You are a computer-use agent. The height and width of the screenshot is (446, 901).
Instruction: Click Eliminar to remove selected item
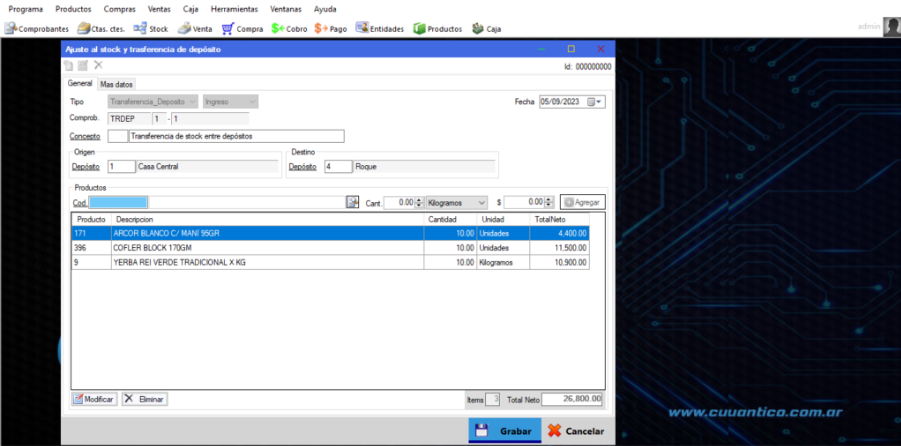[145, 399]
